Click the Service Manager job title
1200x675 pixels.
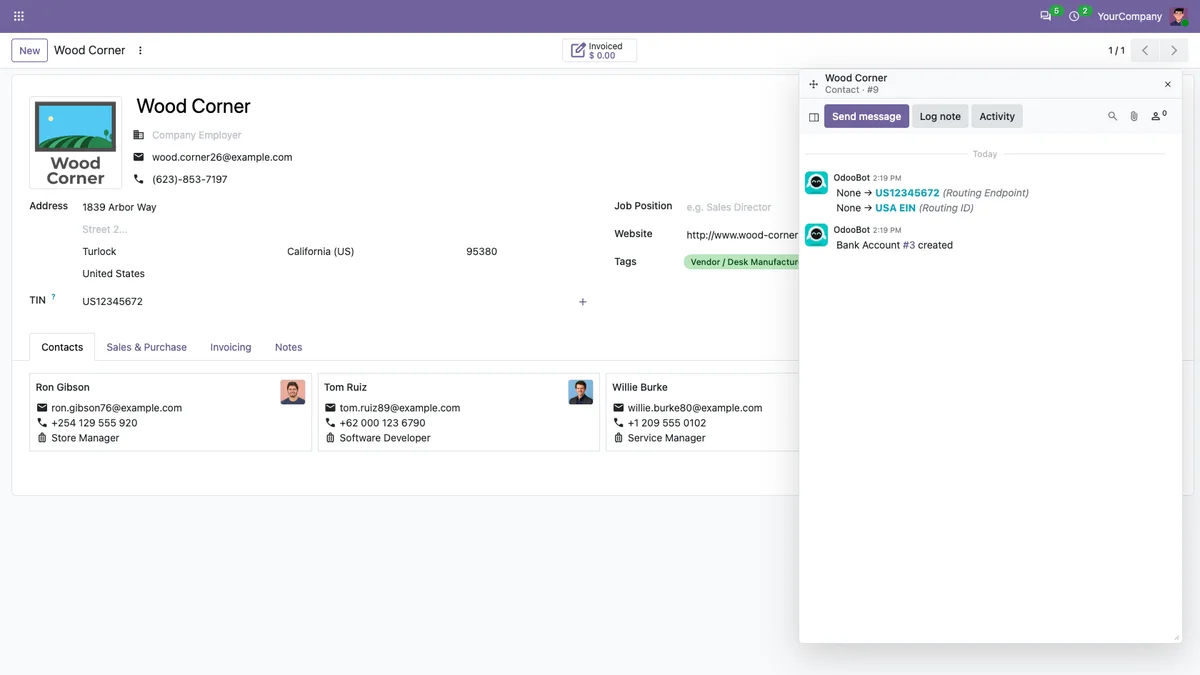[667, 438]
